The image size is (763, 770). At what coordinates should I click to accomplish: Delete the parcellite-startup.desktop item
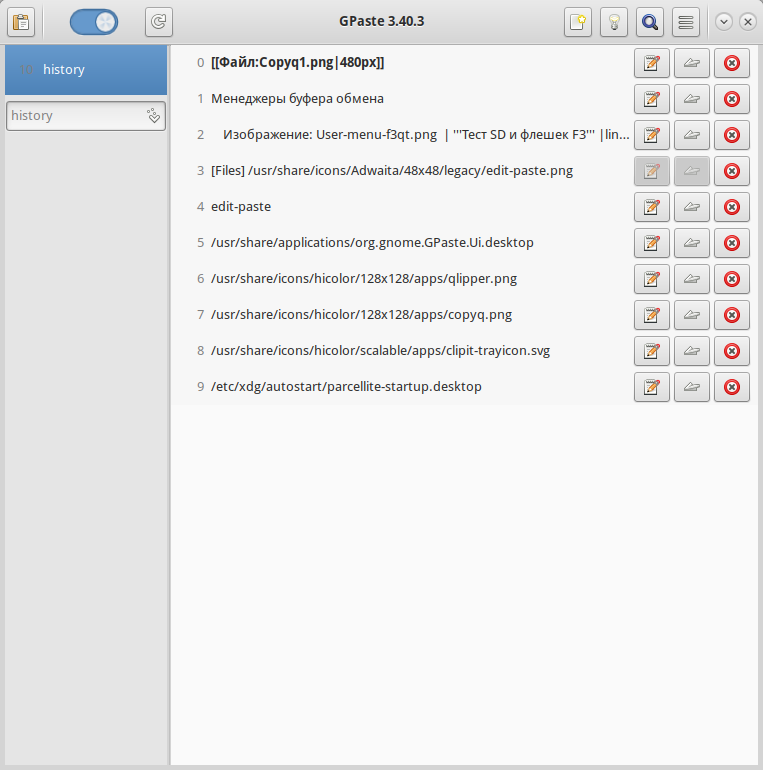pos(732,387)
